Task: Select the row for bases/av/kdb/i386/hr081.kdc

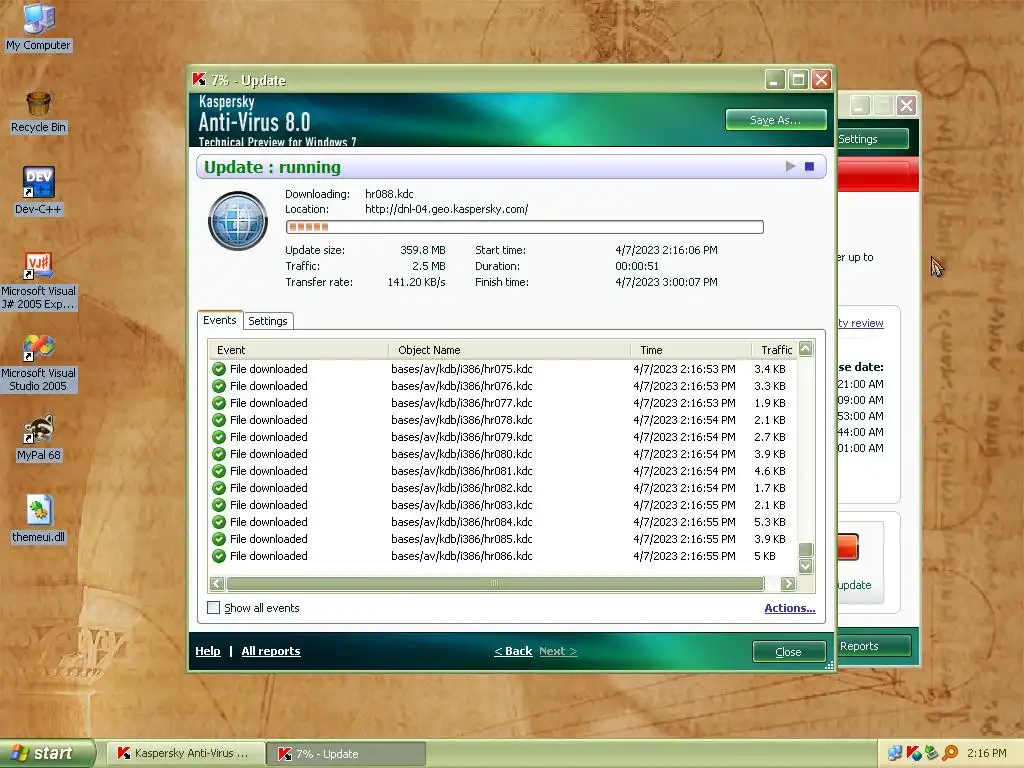Action: 503,471
